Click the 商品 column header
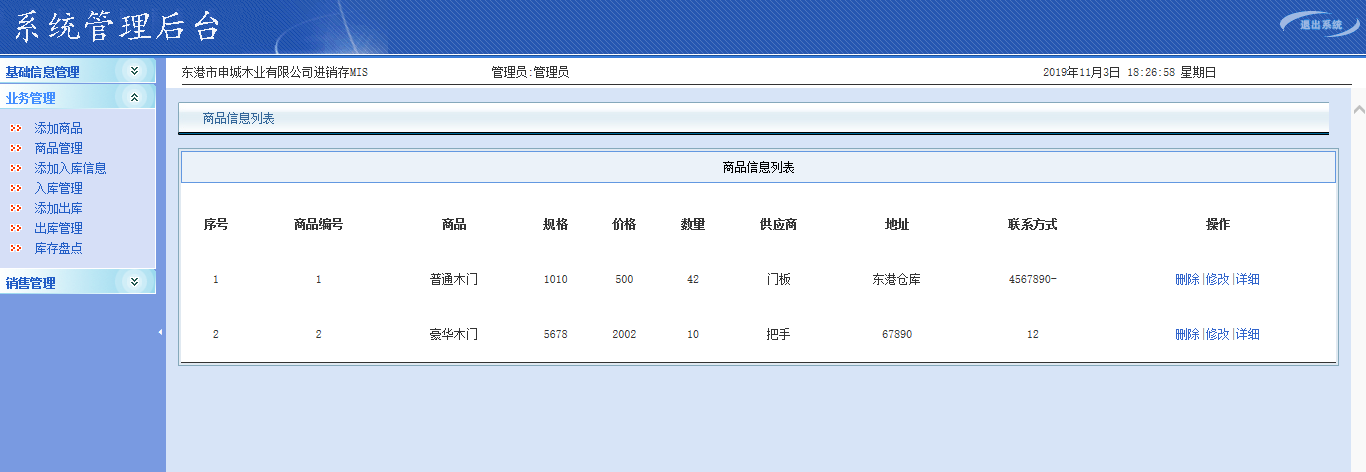Screen dimensions: 1366x472 (454, 224)
